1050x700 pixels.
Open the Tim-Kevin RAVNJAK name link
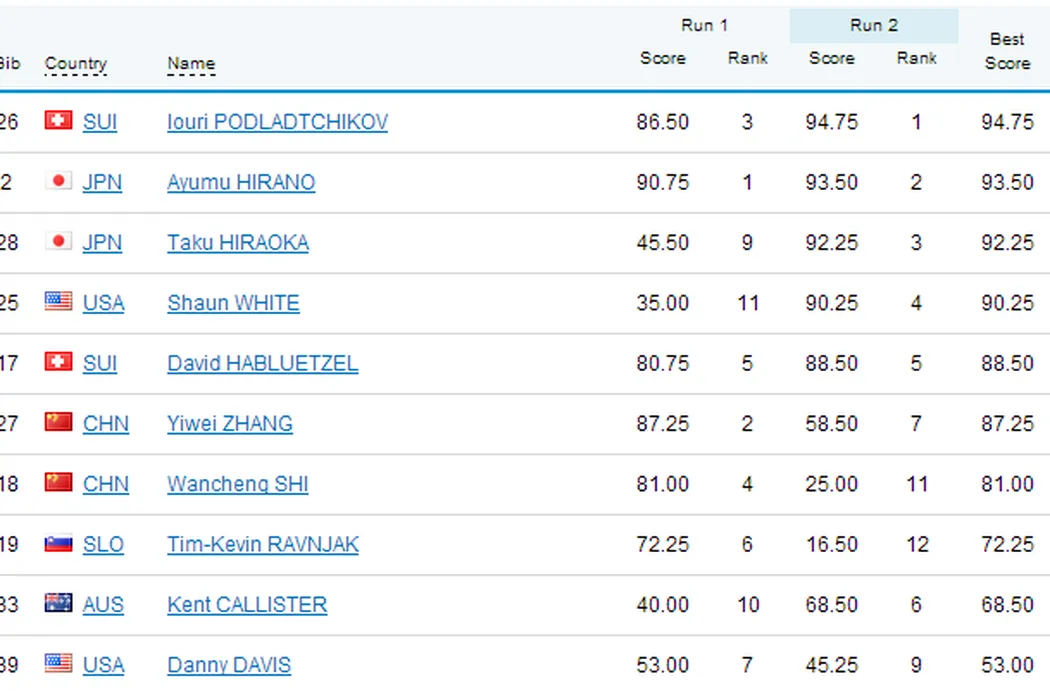(x=262, y=544)
